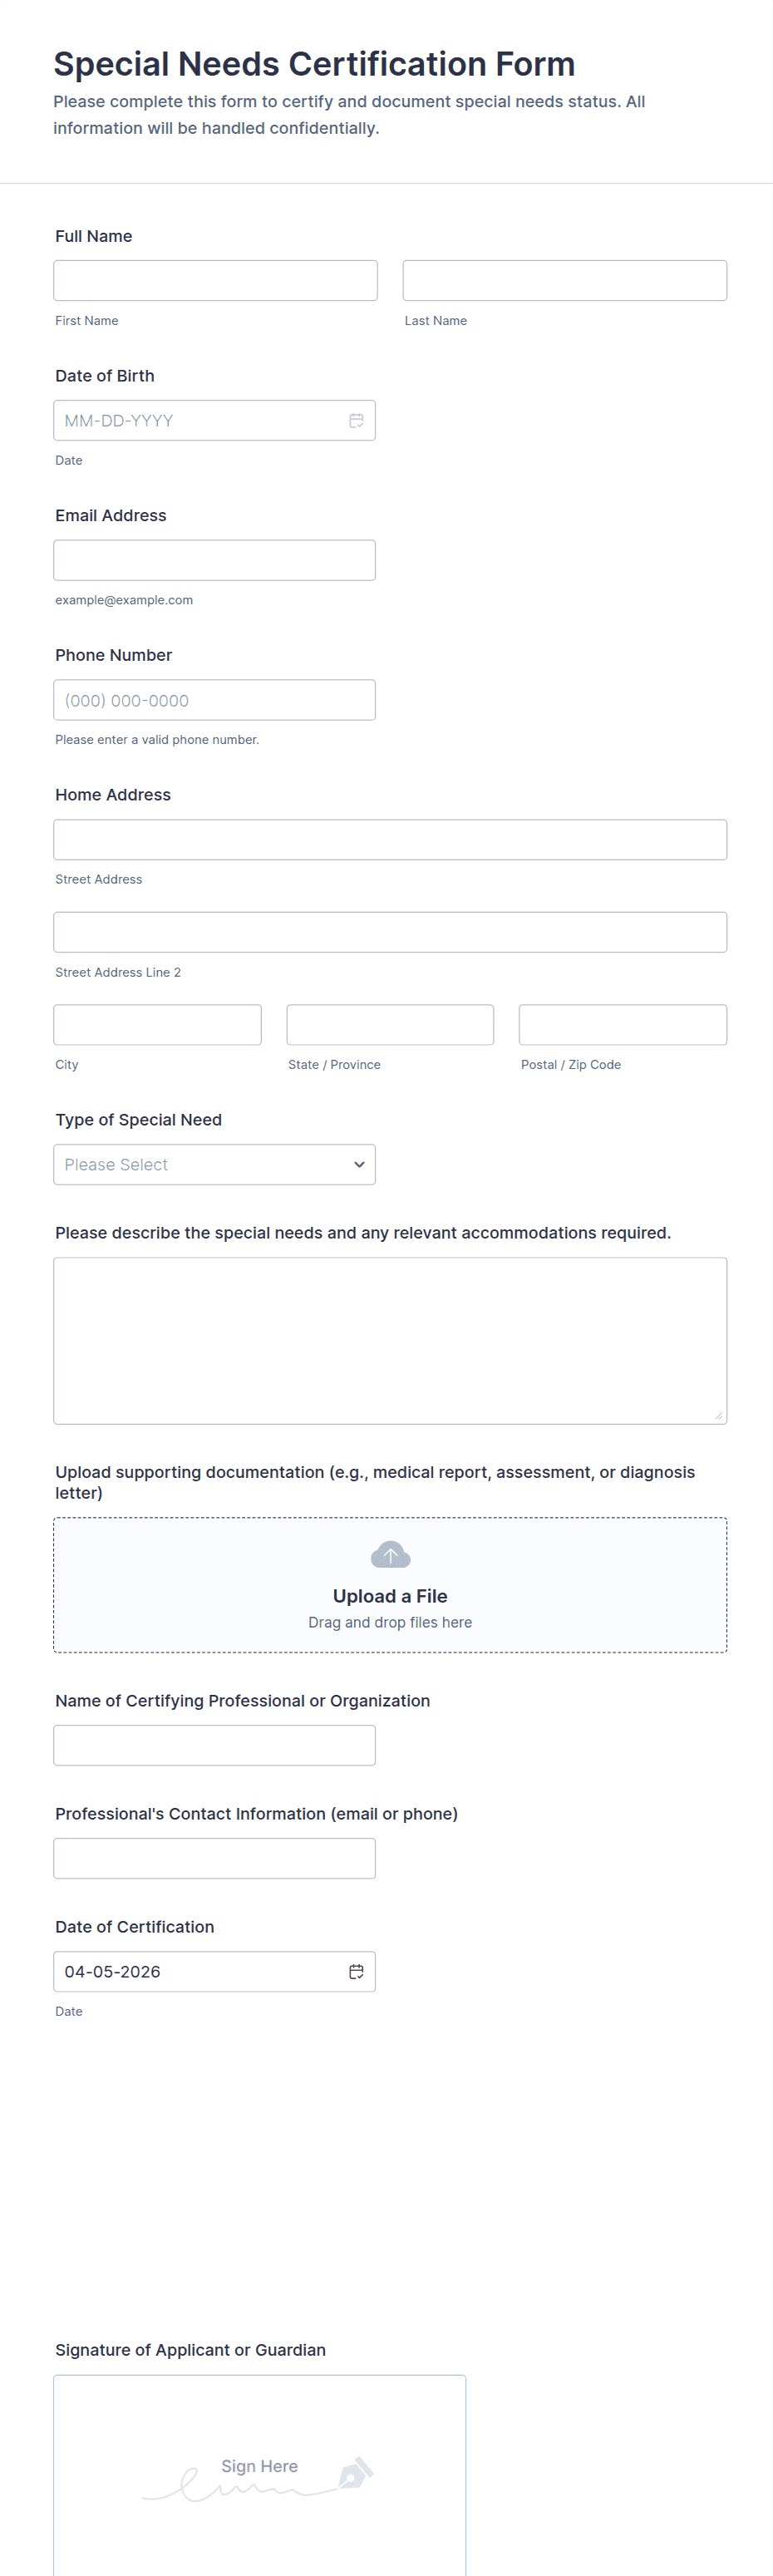Select the Street Address Line 2 field

point(390,932)
